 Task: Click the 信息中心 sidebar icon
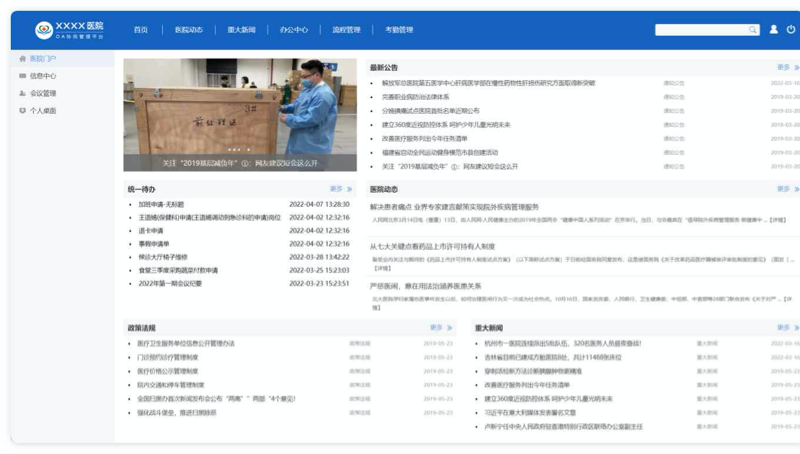[23, 76]
